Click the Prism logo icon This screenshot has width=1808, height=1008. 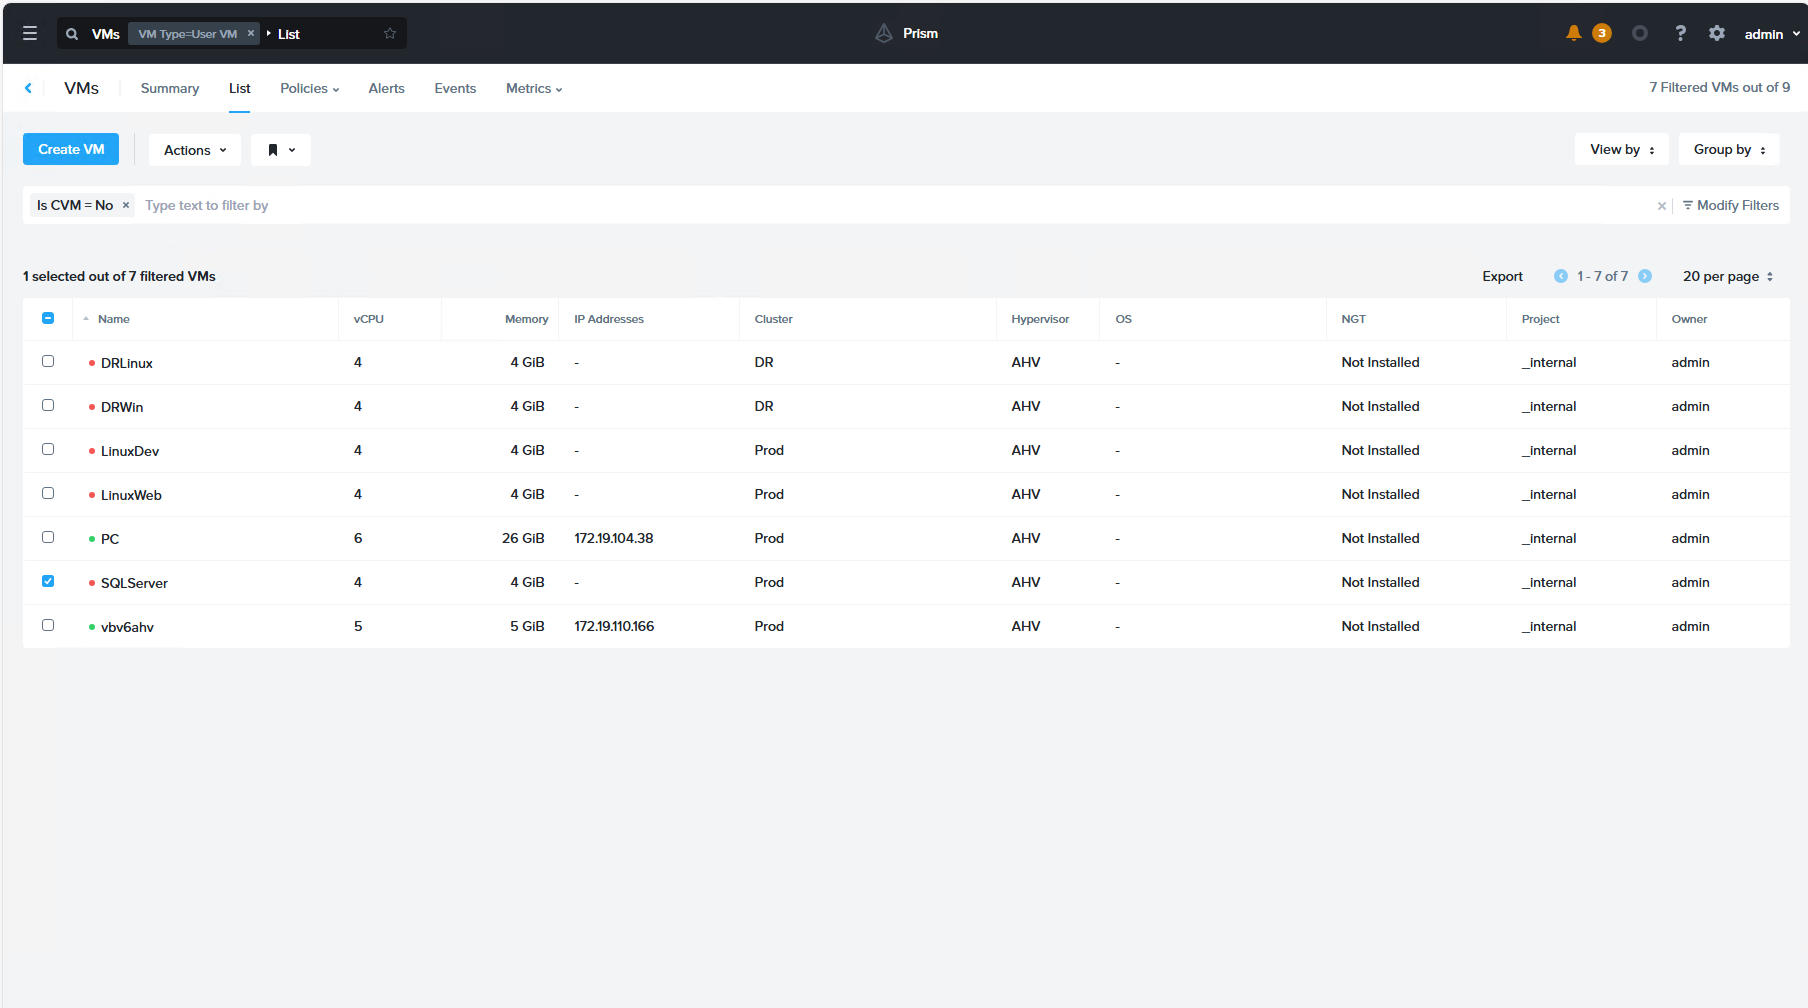(884, 33)
